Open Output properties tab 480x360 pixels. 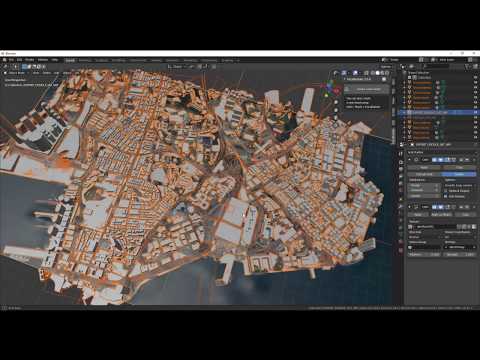[x=401, y=169]
